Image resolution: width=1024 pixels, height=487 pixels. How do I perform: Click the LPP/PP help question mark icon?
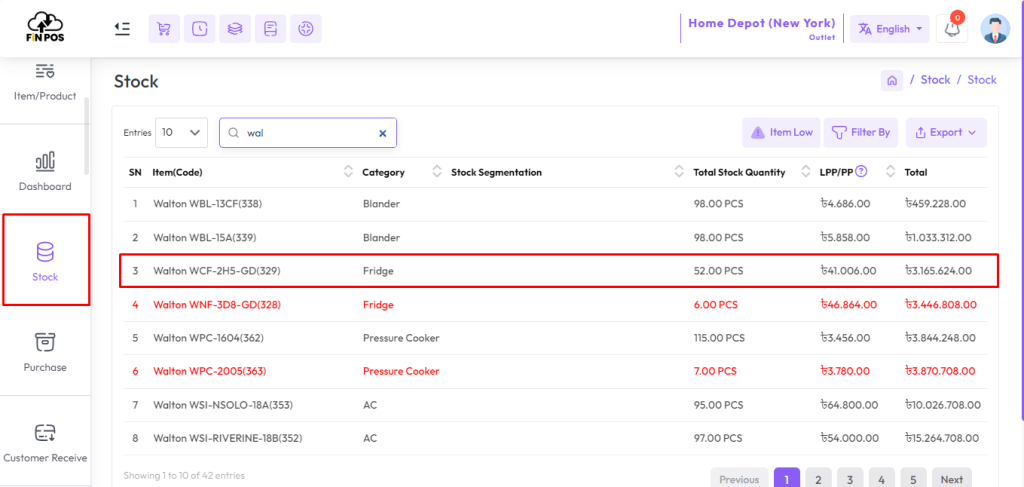tap(861, 172)
